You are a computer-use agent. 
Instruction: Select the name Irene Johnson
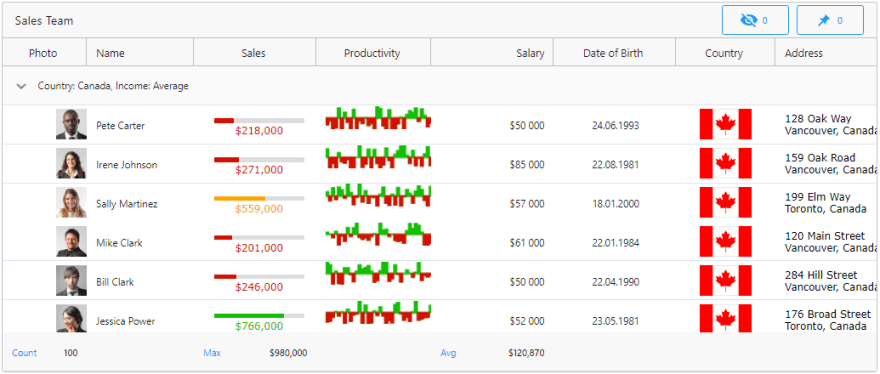pyautogui.click(x=126, y=165)
